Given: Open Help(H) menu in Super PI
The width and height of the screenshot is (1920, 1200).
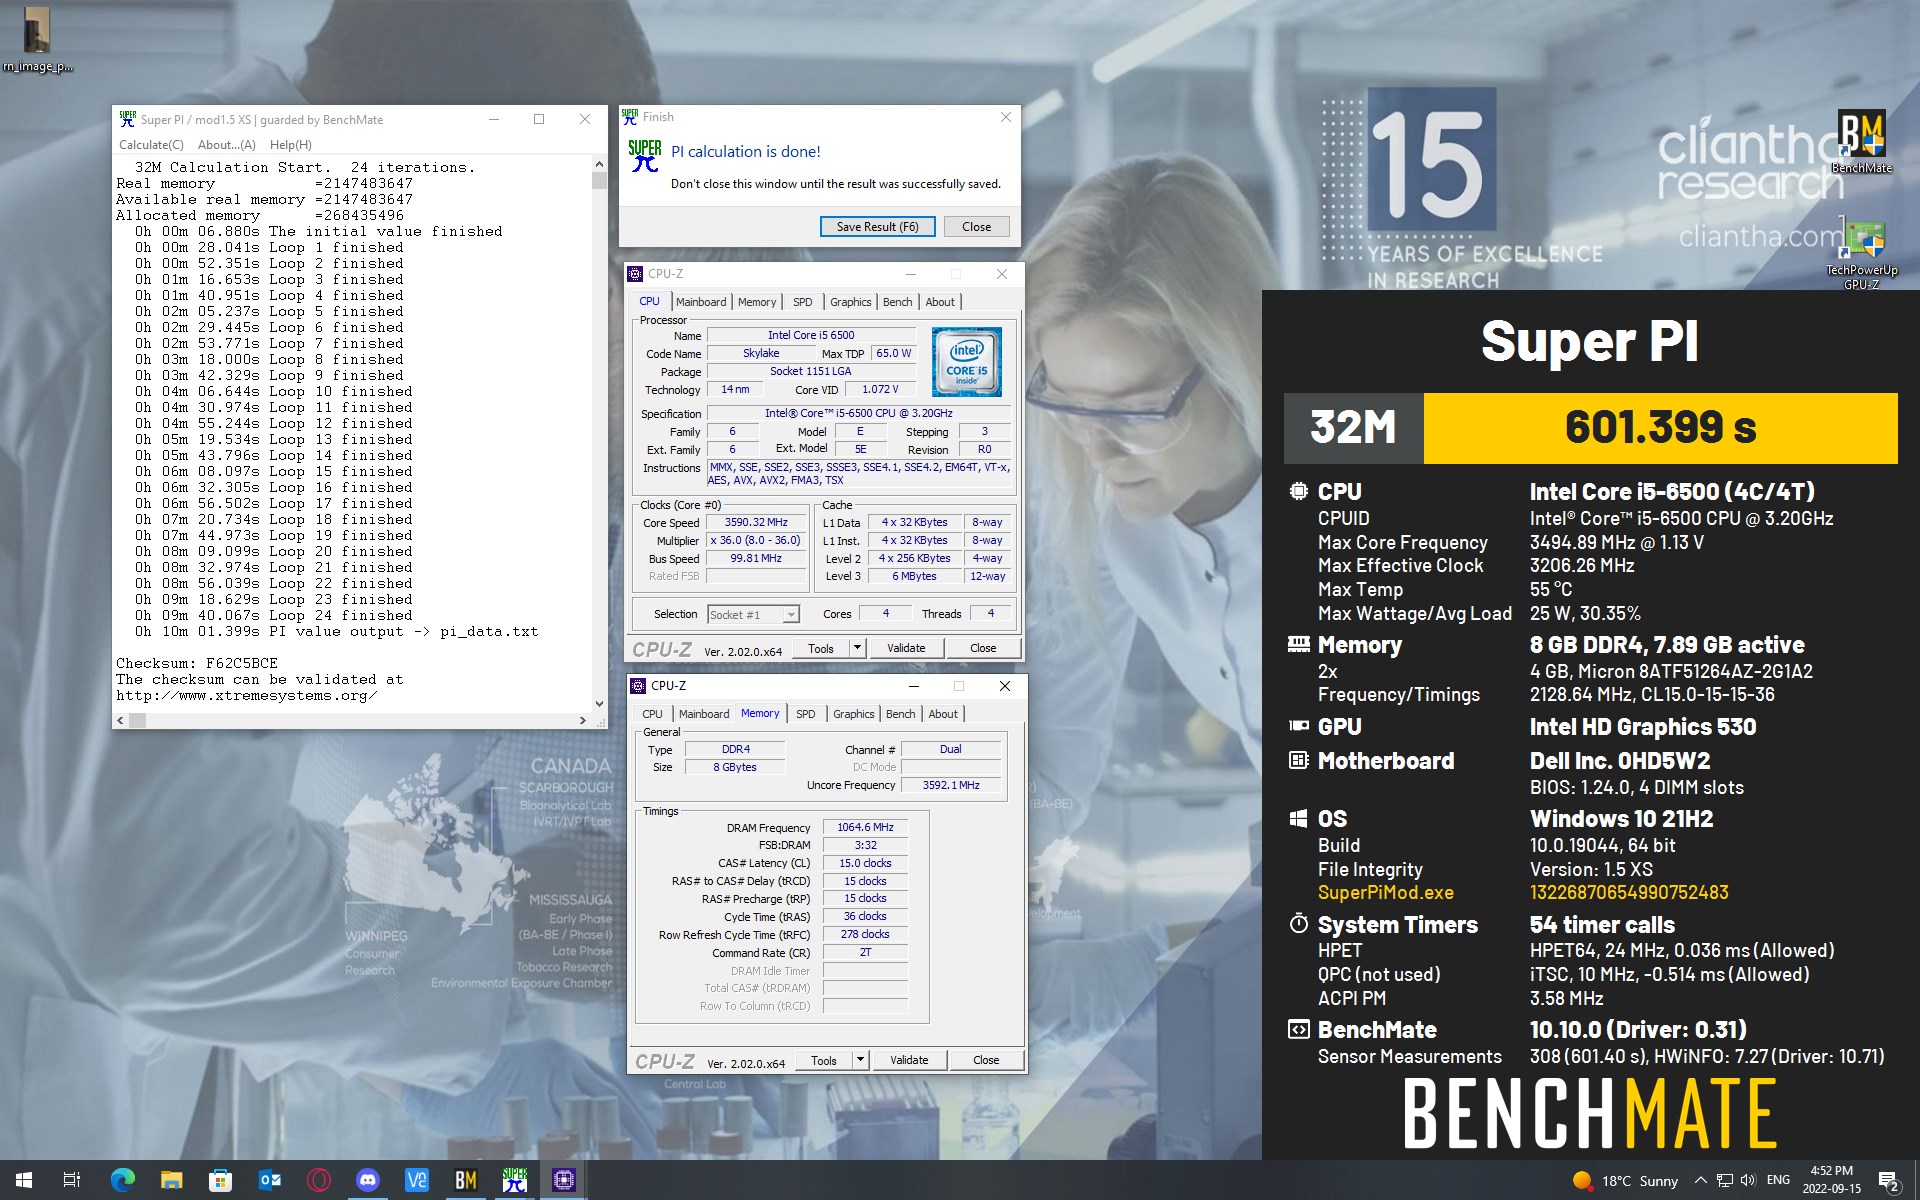Looking at the screenshot, I should 291,145.
